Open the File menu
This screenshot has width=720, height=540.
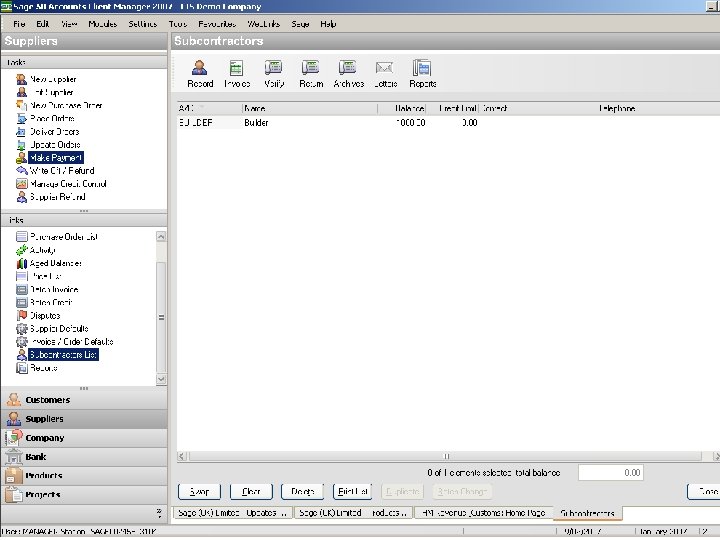(19, 24)
